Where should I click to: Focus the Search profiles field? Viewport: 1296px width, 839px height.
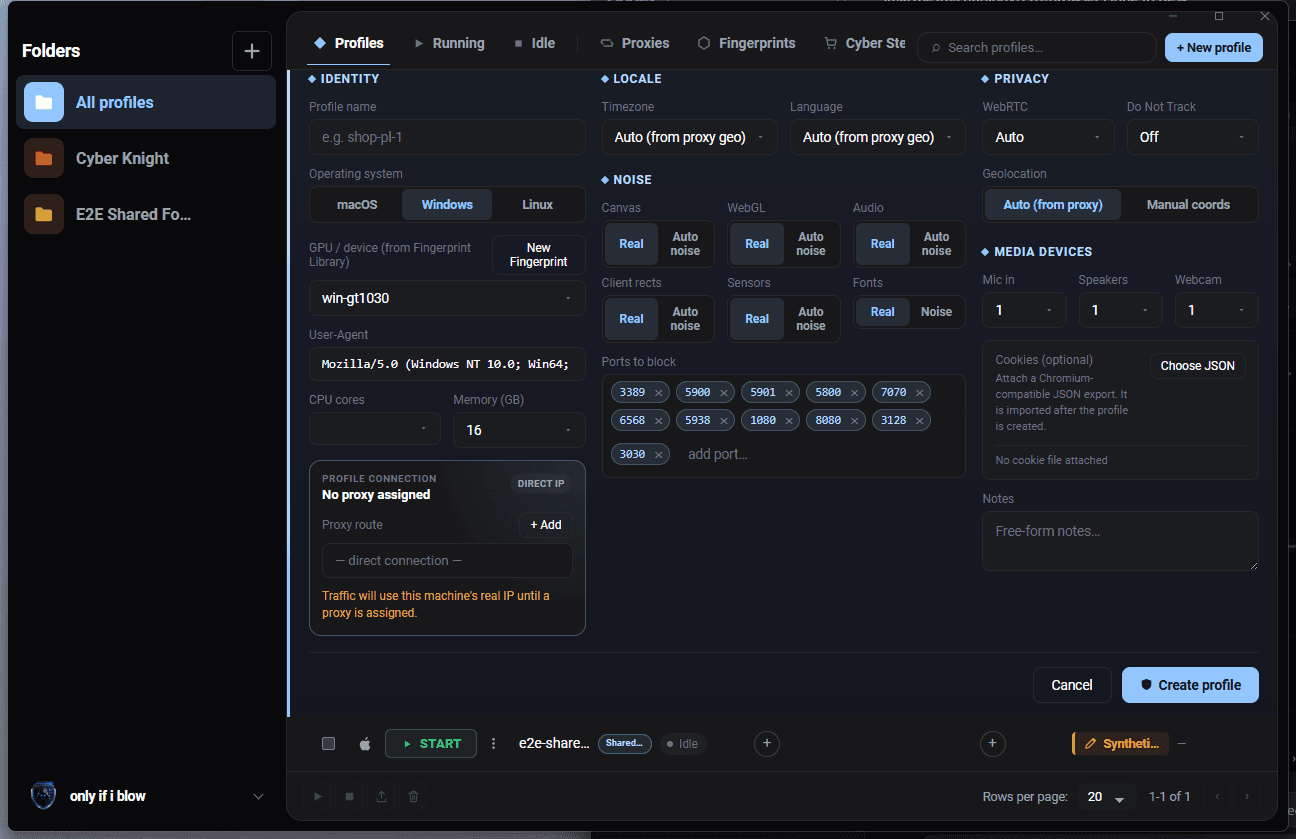pos(1037,47)
